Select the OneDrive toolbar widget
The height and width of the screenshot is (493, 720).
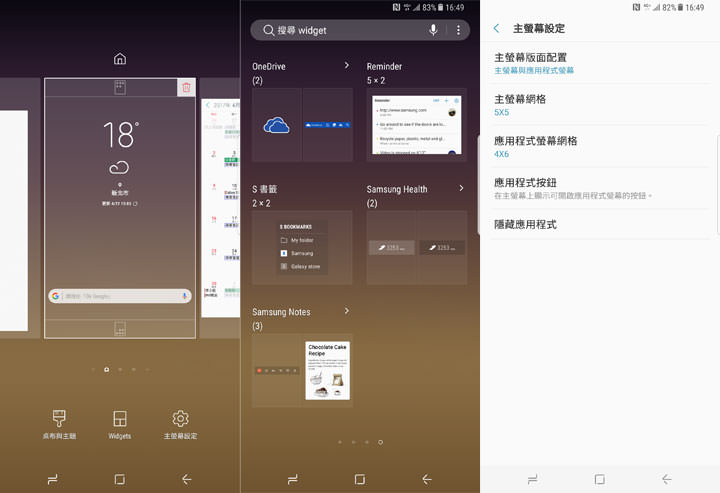pos(328,125)
